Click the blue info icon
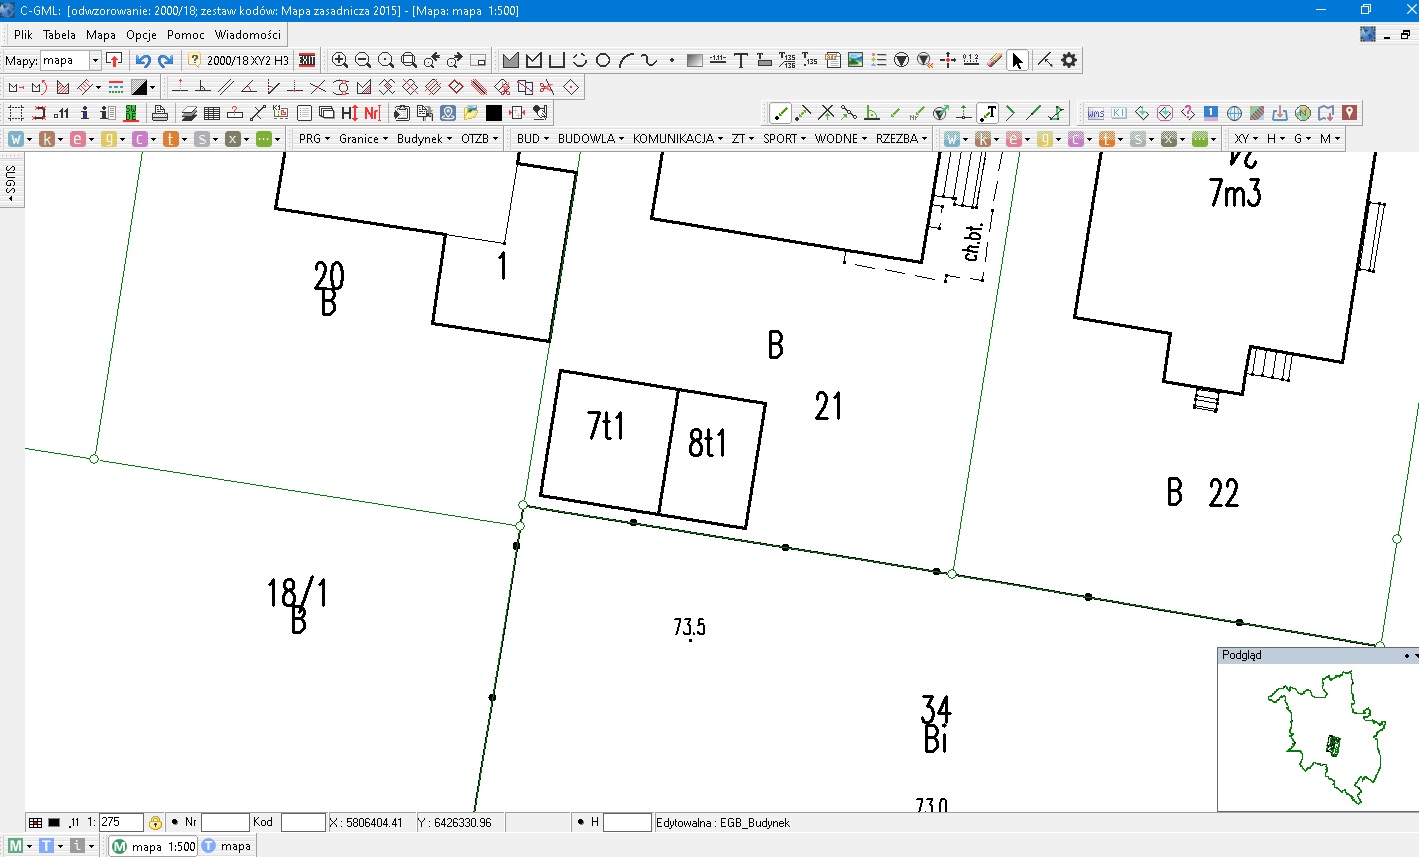Image resolution: width=1419 pixels, height=857 pixels. pyautogui.click(x=85, y=113)
